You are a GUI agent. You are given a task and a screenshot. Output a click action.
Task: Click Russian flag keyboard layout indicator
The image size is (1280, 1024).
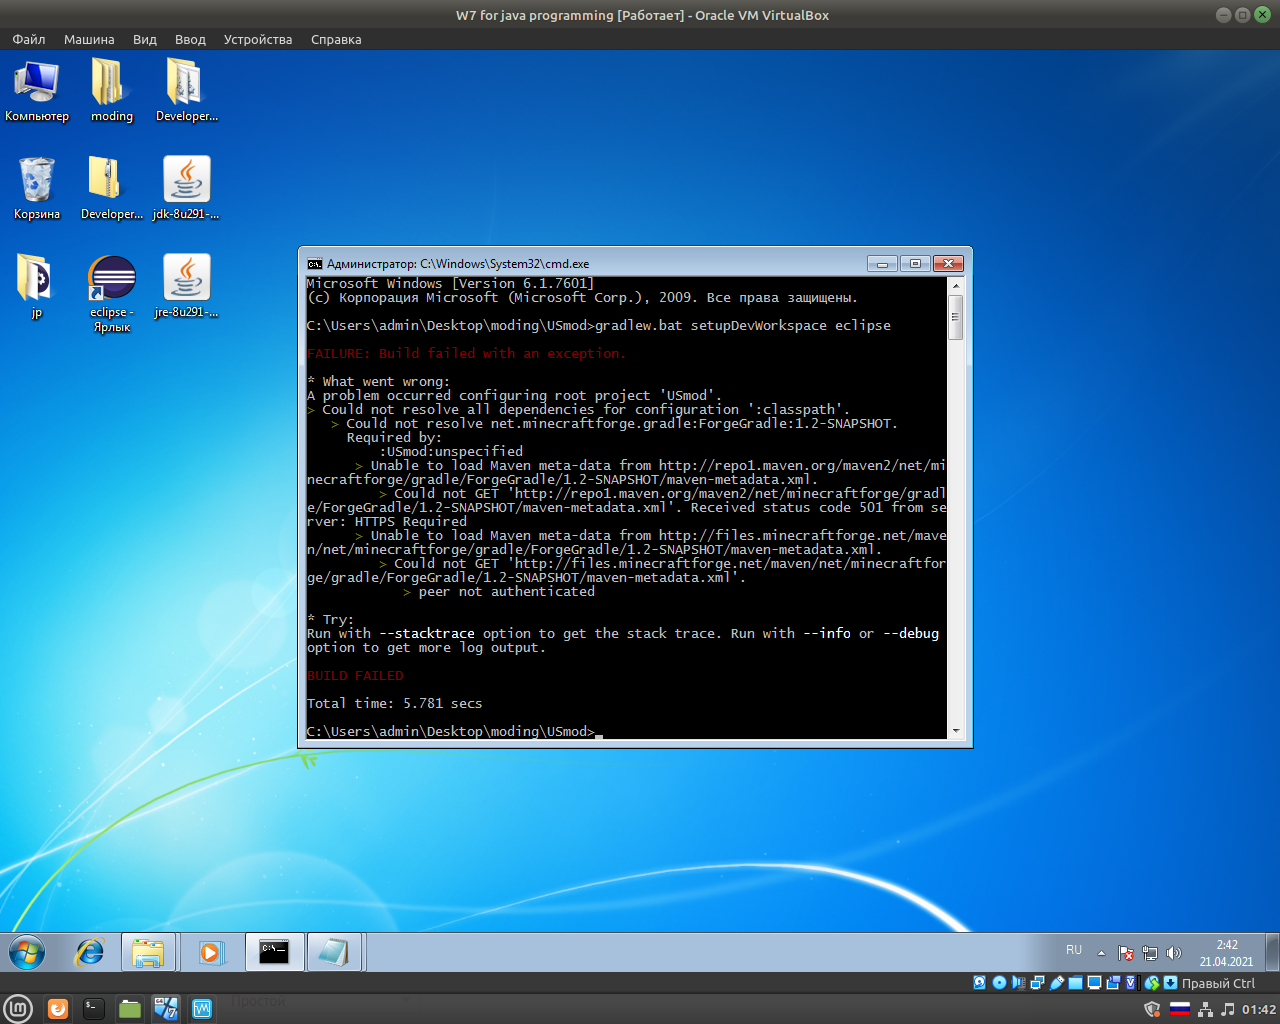coord(1180,1009)
